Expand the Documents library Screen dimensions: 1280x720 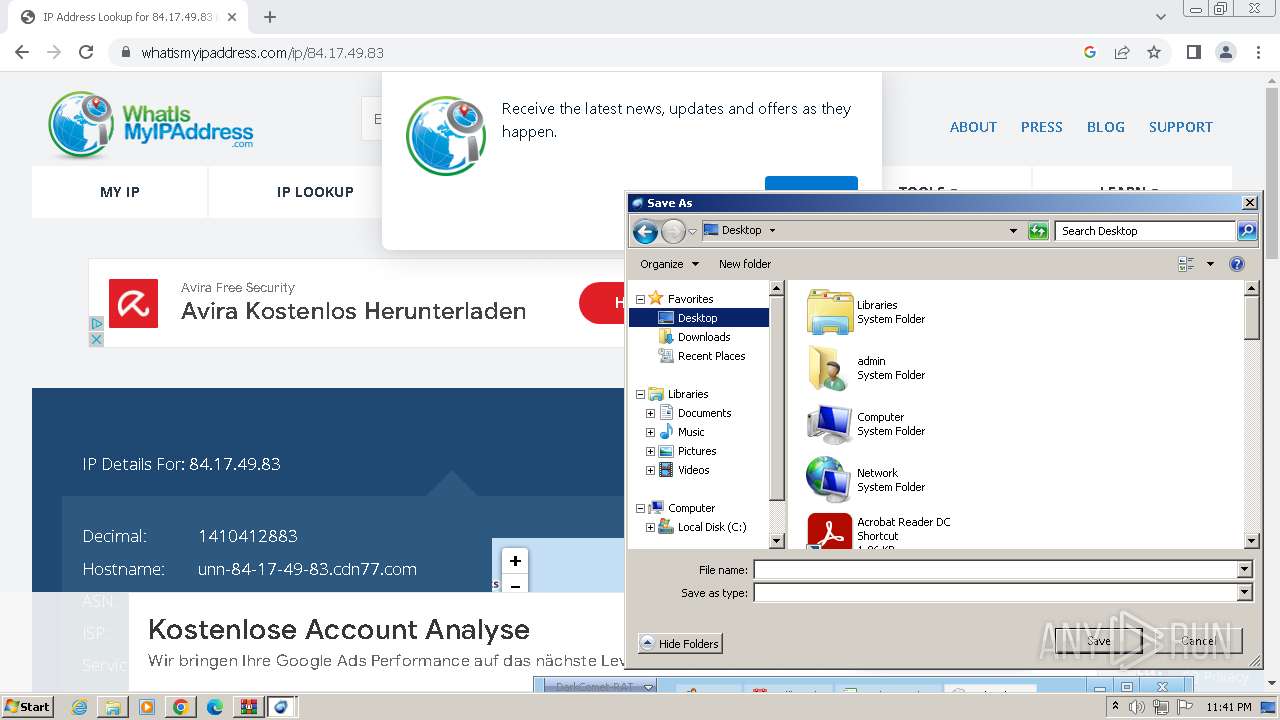tap(650, 413)
